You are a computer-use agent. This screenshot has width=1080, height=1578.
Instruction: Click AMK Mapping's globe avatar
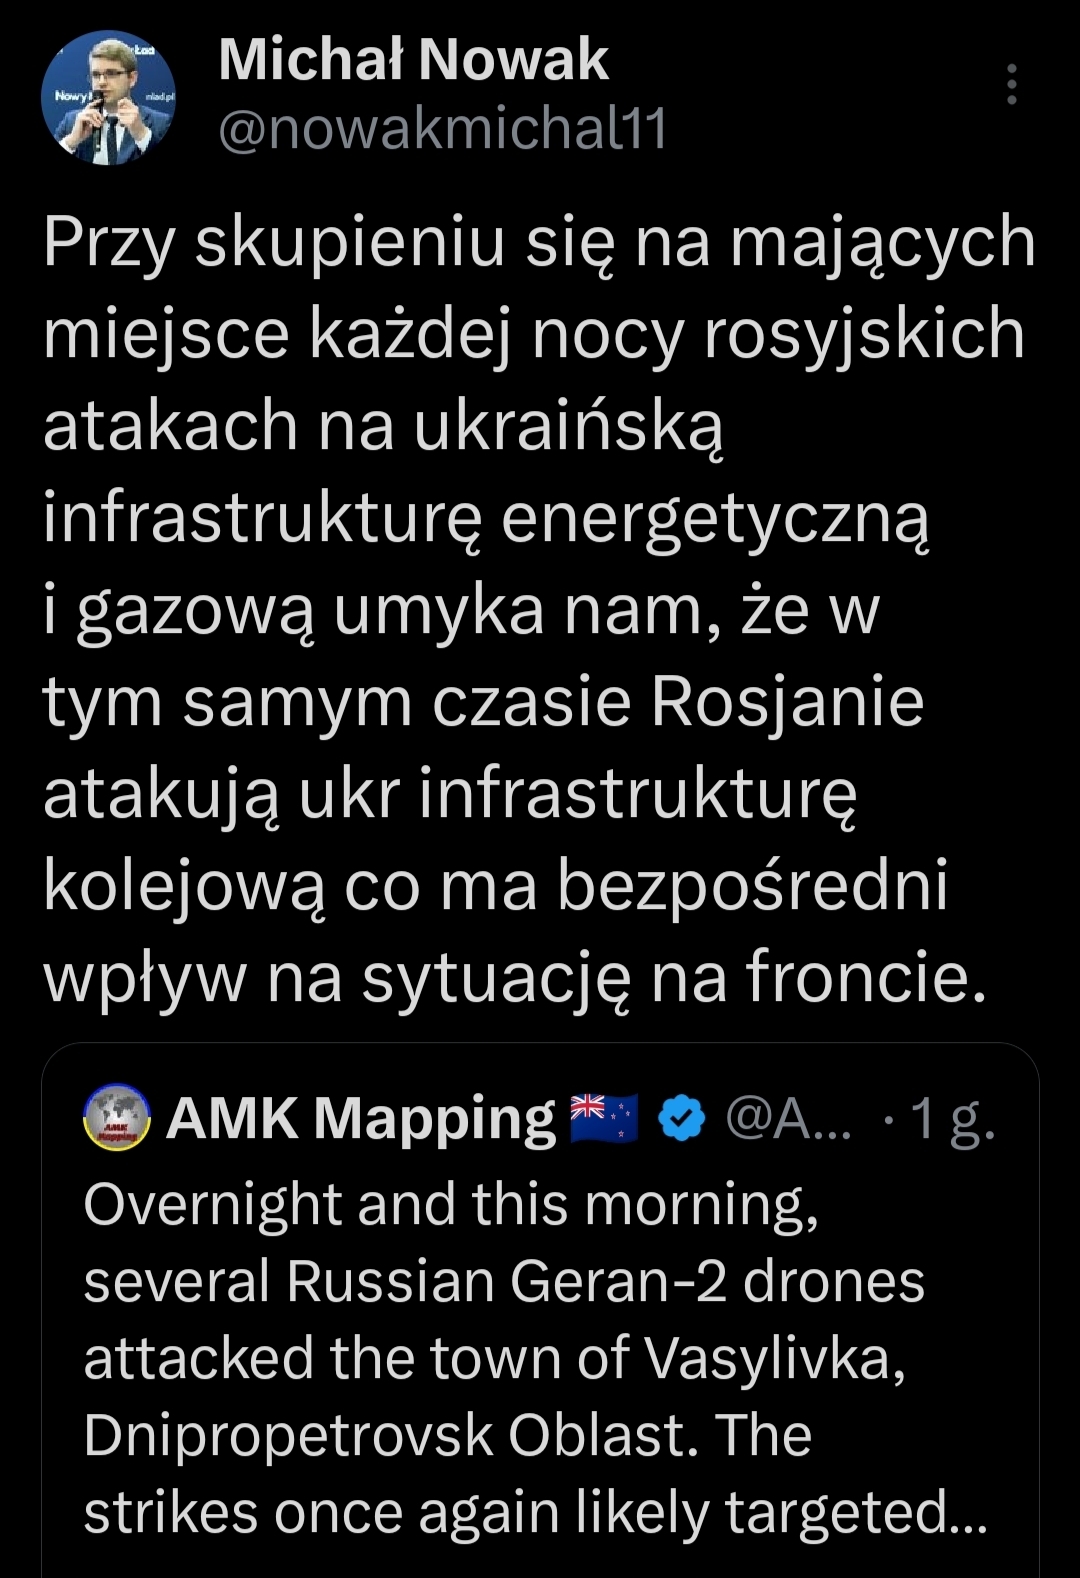(117, 1117)
